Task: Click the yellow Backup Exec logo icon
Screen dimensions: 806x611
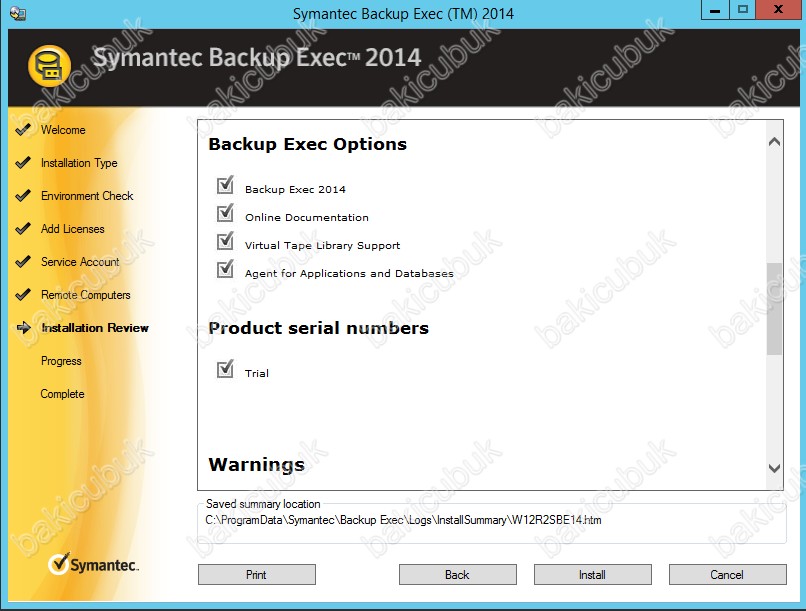Action: [x=49, y=66]
